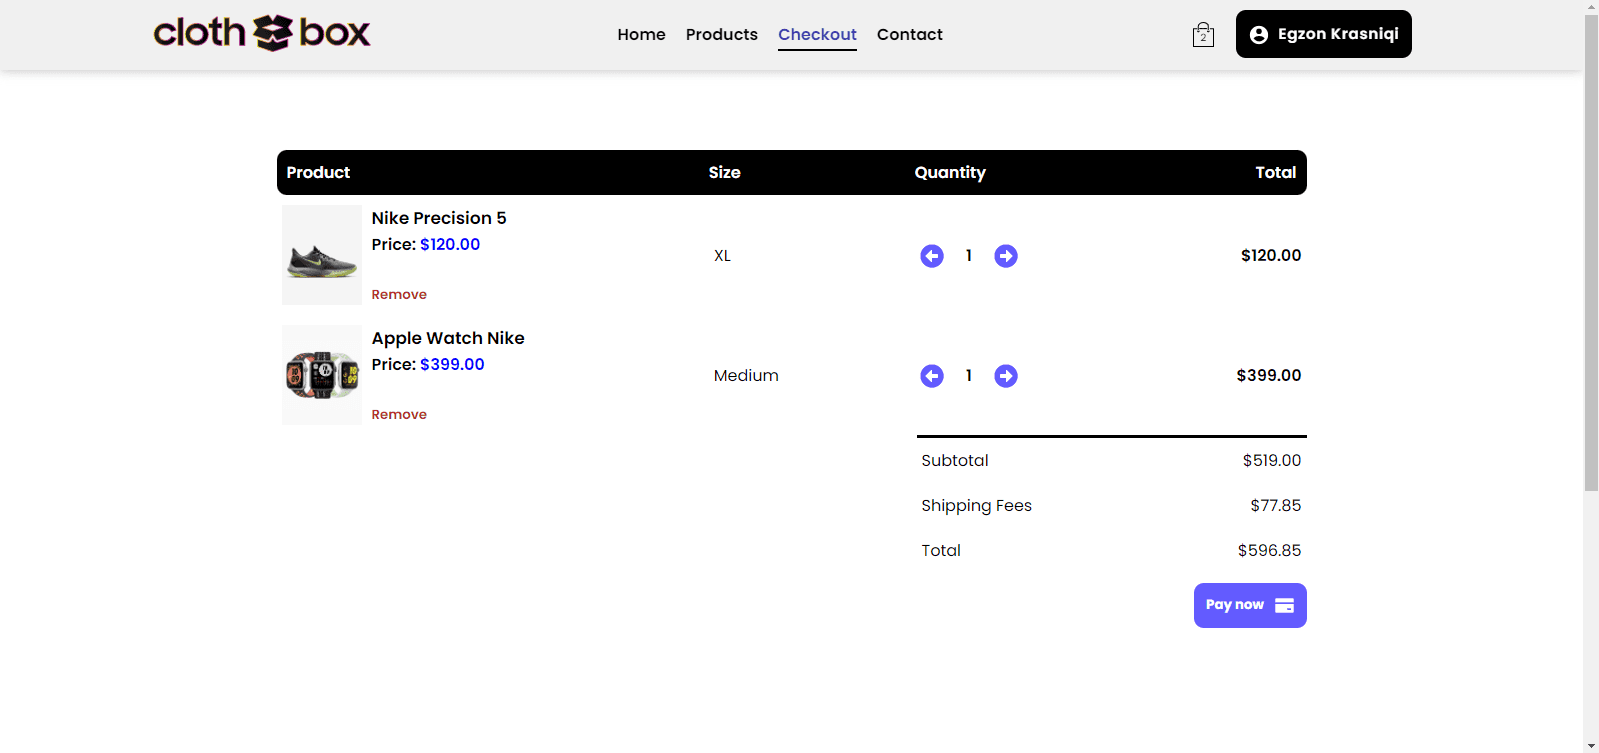Click the user avatar icon beside Egzon Krasniqi
Screen dimensions: 1599x753
1259,35
